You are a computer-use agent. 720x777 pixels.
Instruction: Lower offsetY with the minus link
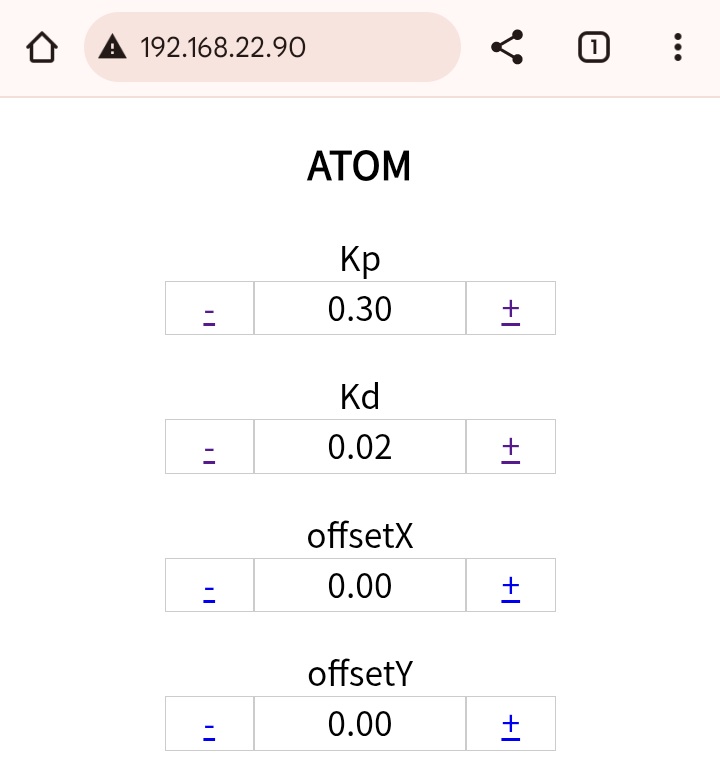pyautogui.click(x=209, y=730)
